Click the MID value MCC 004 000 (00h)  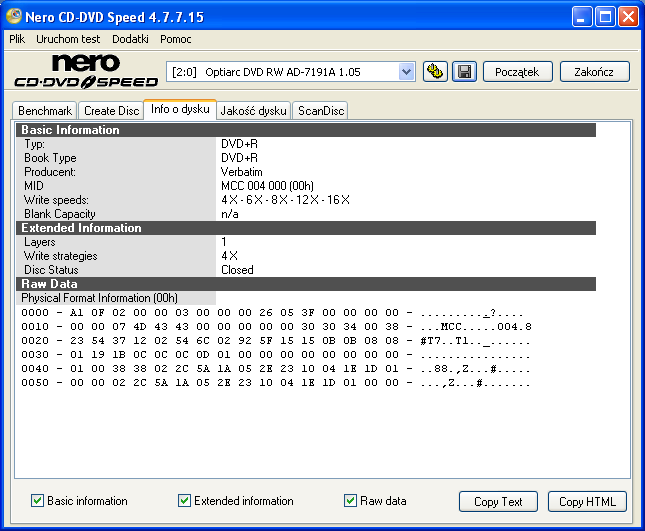coord(267,186)
